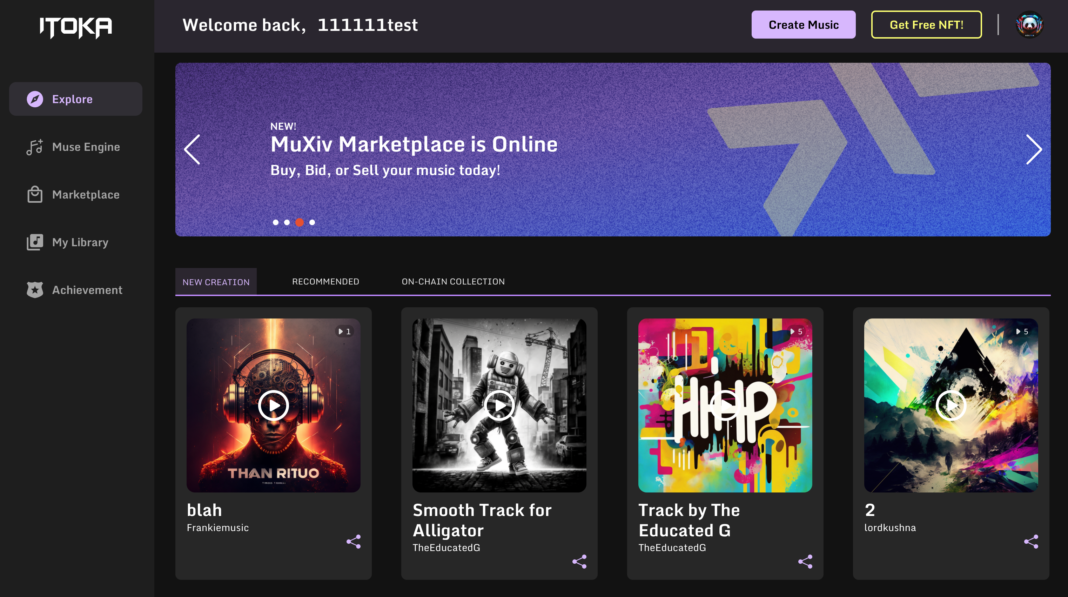Go back a banner using the left arrow
This screenshot has height=597, width=1068.
pyautogui.click(x=192, y=149)
